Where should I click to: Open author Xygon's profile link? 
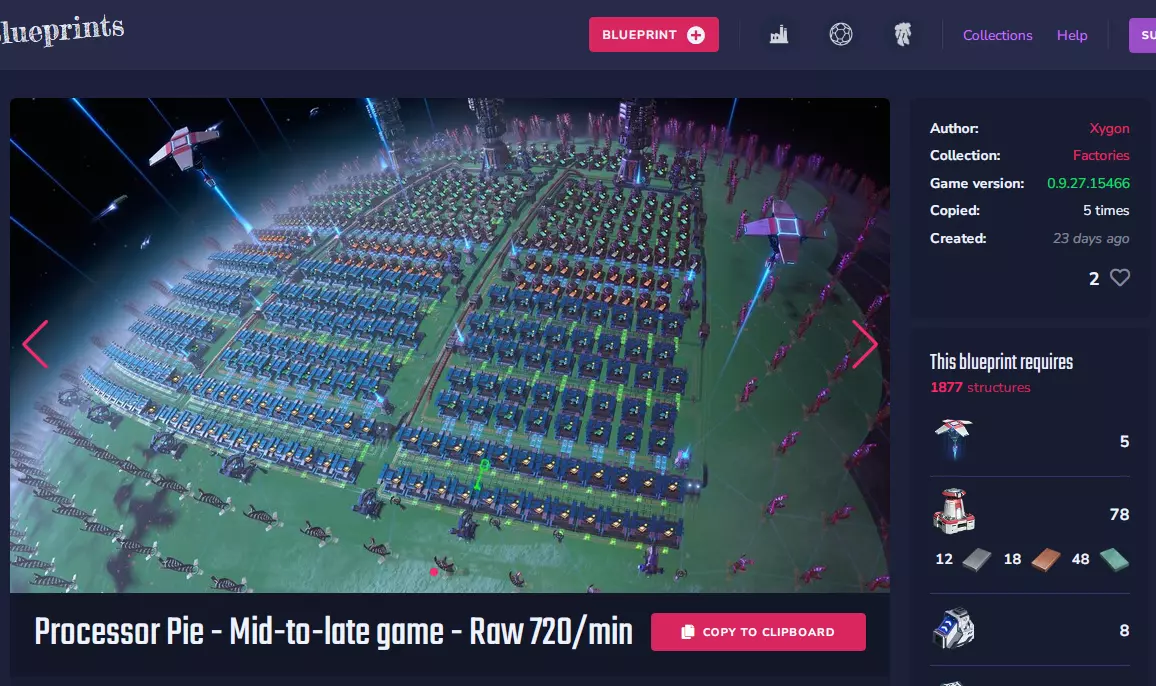point(1110,128)
